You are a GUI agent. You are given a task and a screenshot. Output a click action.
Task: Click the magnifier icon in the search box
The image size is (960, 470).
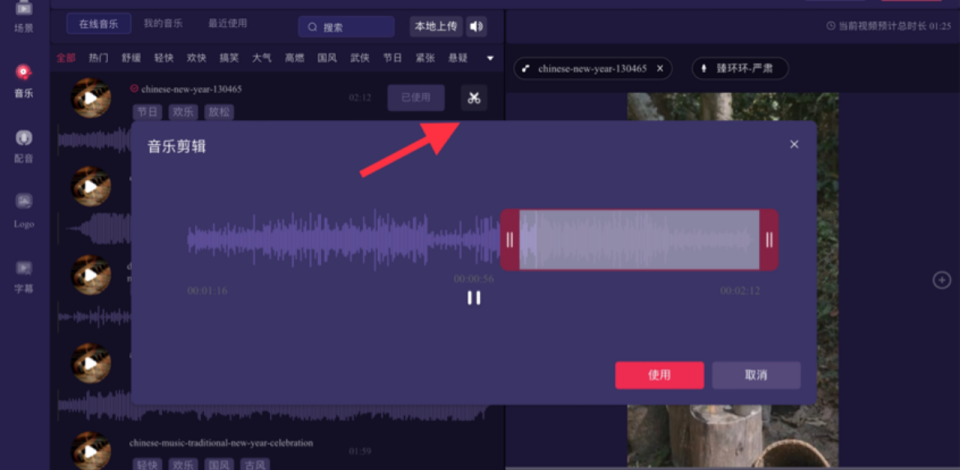(x=312, y=27)
